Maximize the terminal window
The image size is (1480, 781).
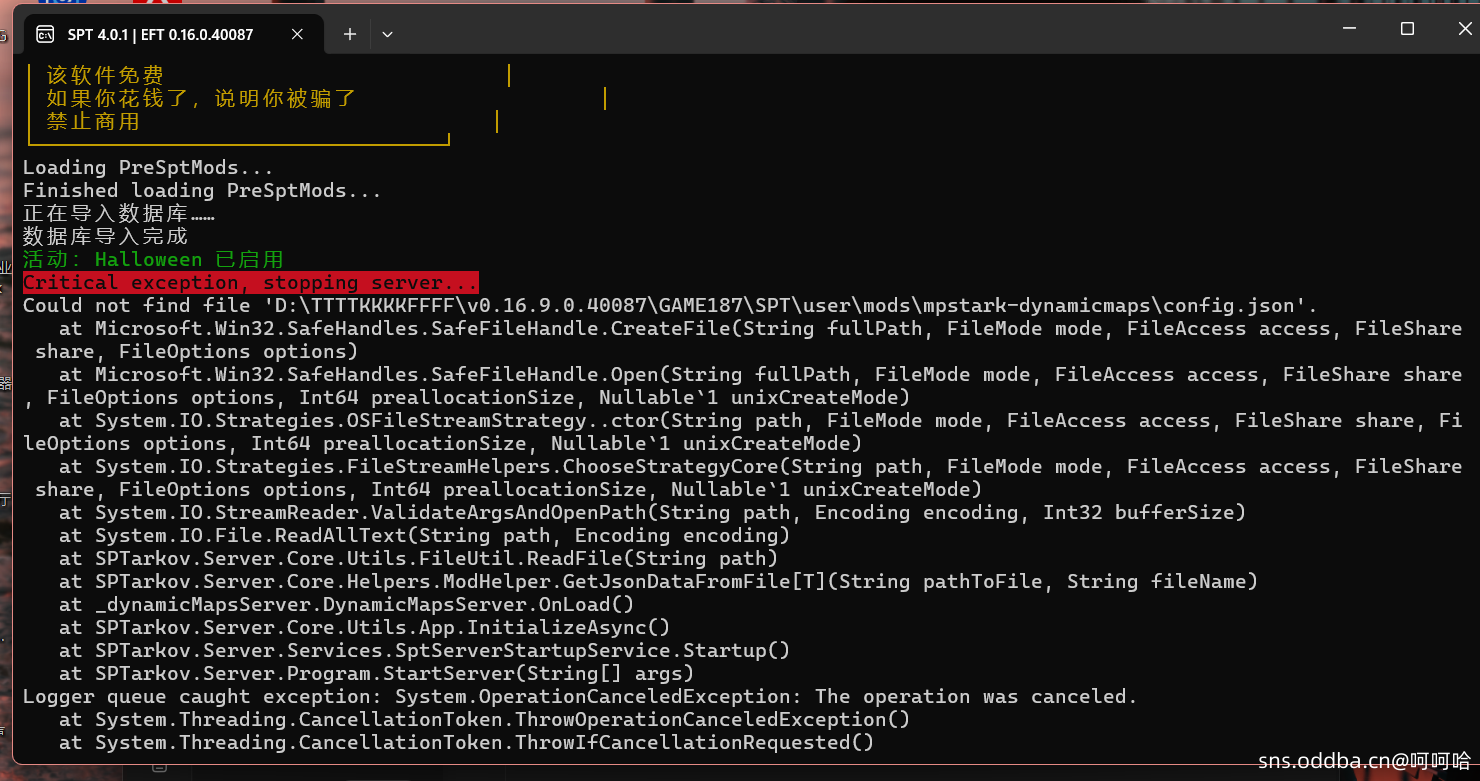(1407, 30)
